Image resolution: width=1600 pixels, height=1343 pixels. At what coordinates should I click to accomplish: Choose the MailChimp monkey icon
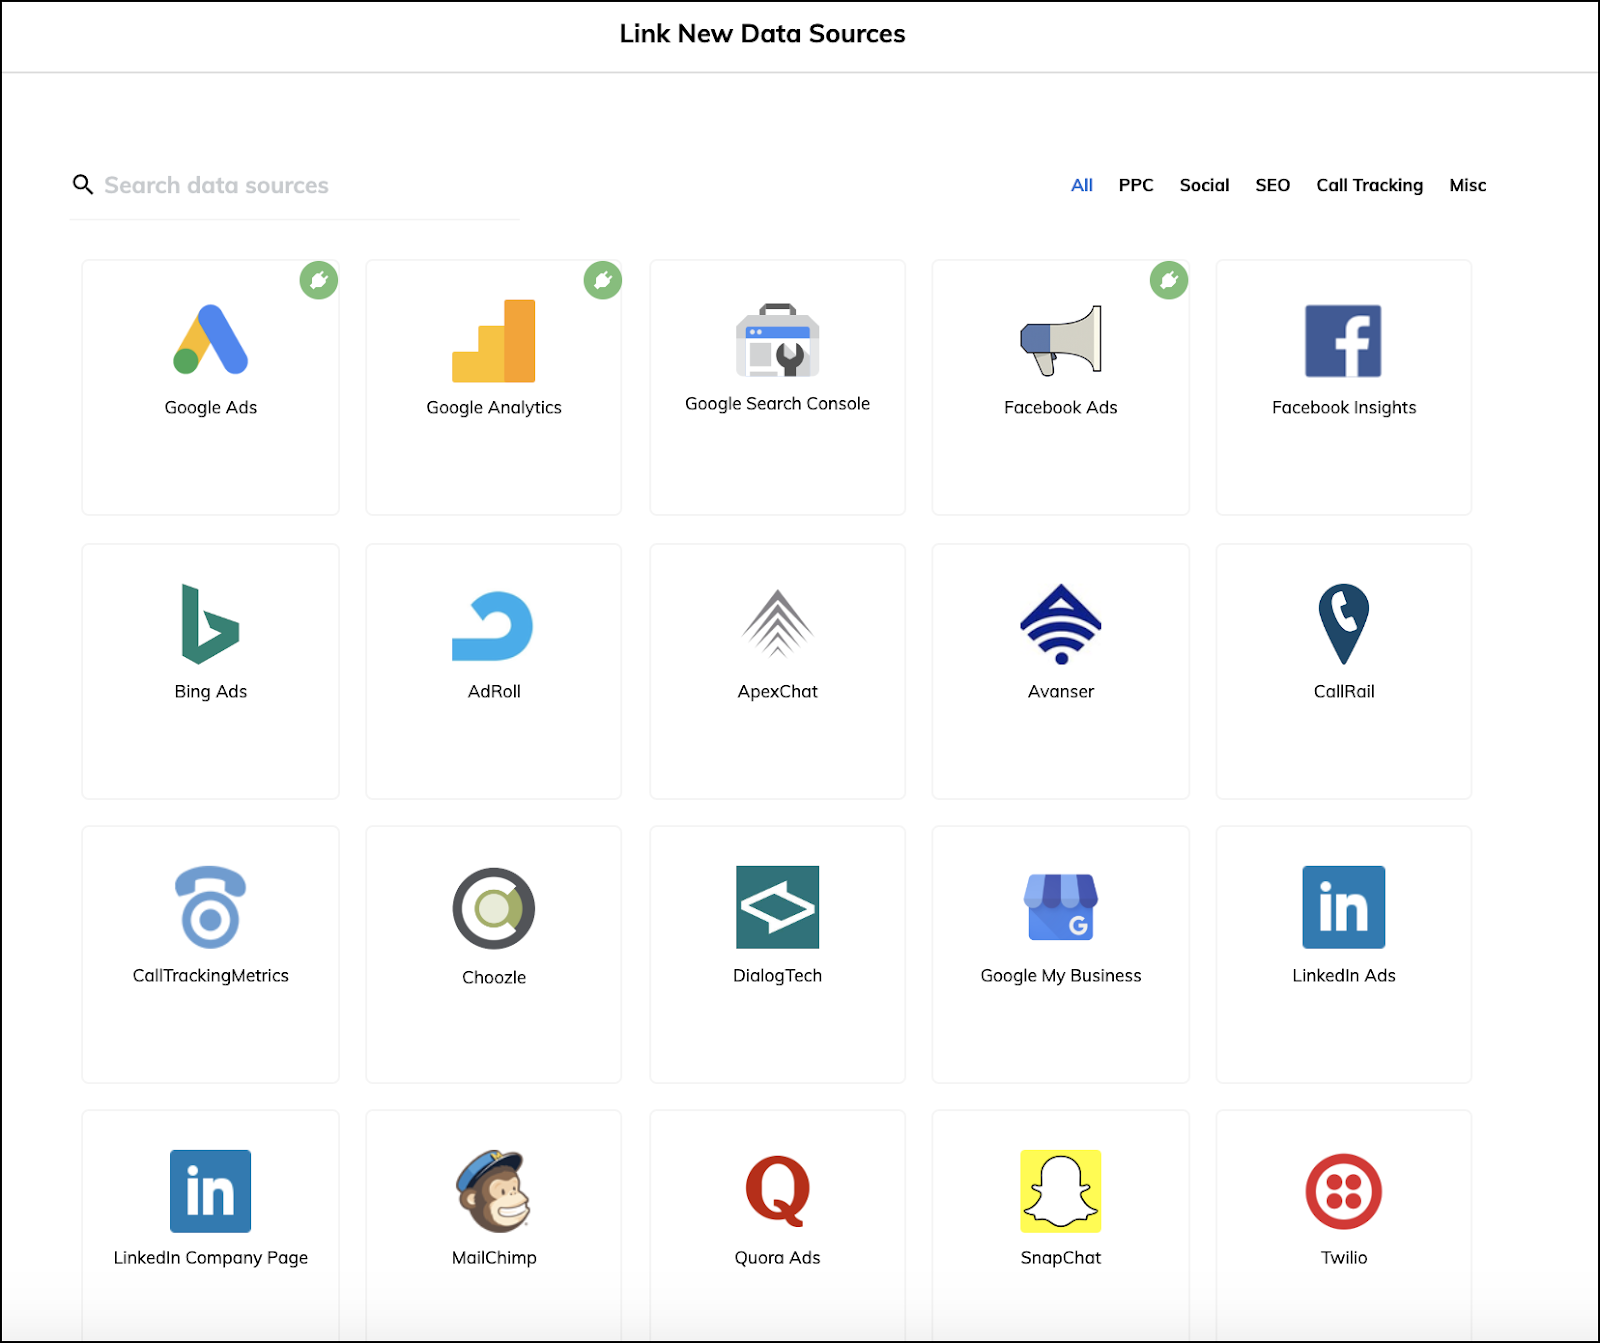click(493, 1191)
